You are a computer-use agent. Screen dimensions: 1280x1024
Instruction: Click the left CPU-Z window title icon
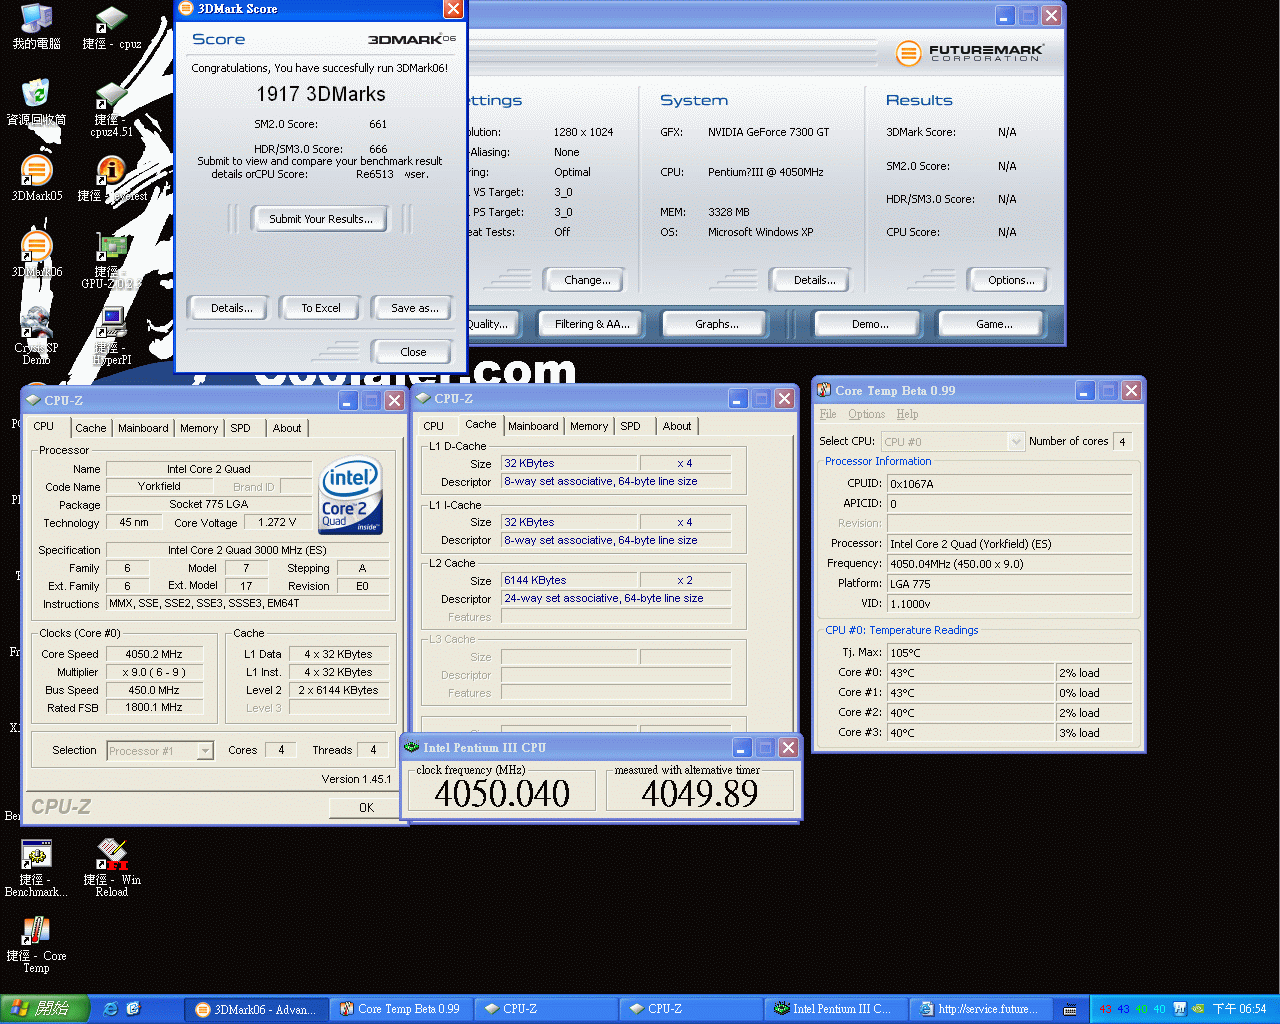(x=33, y=400)
